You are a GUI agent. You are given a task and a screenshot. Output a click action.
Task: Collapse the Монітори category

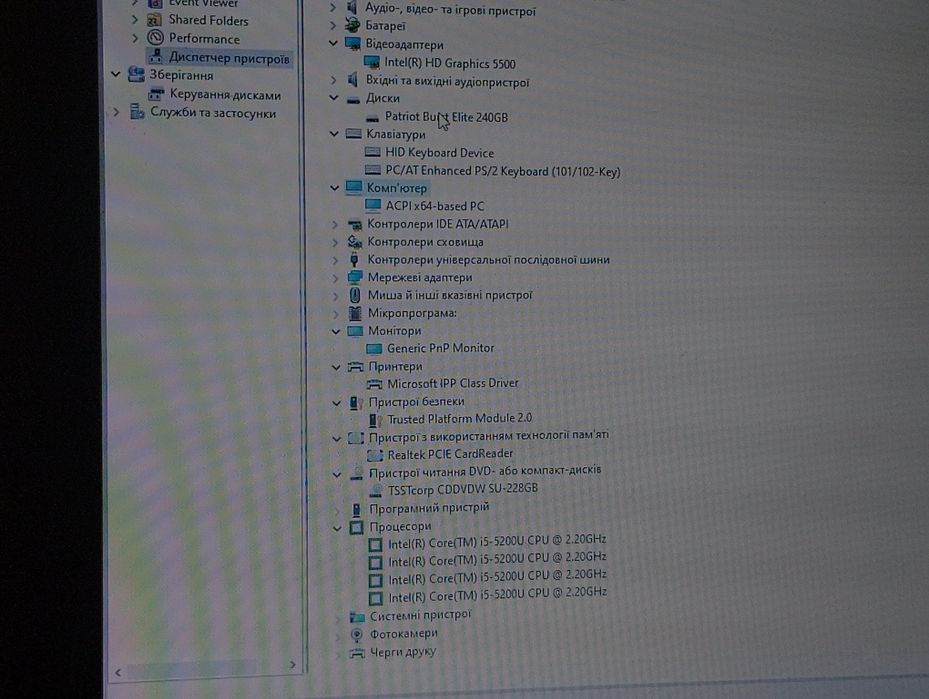point(336,331)
